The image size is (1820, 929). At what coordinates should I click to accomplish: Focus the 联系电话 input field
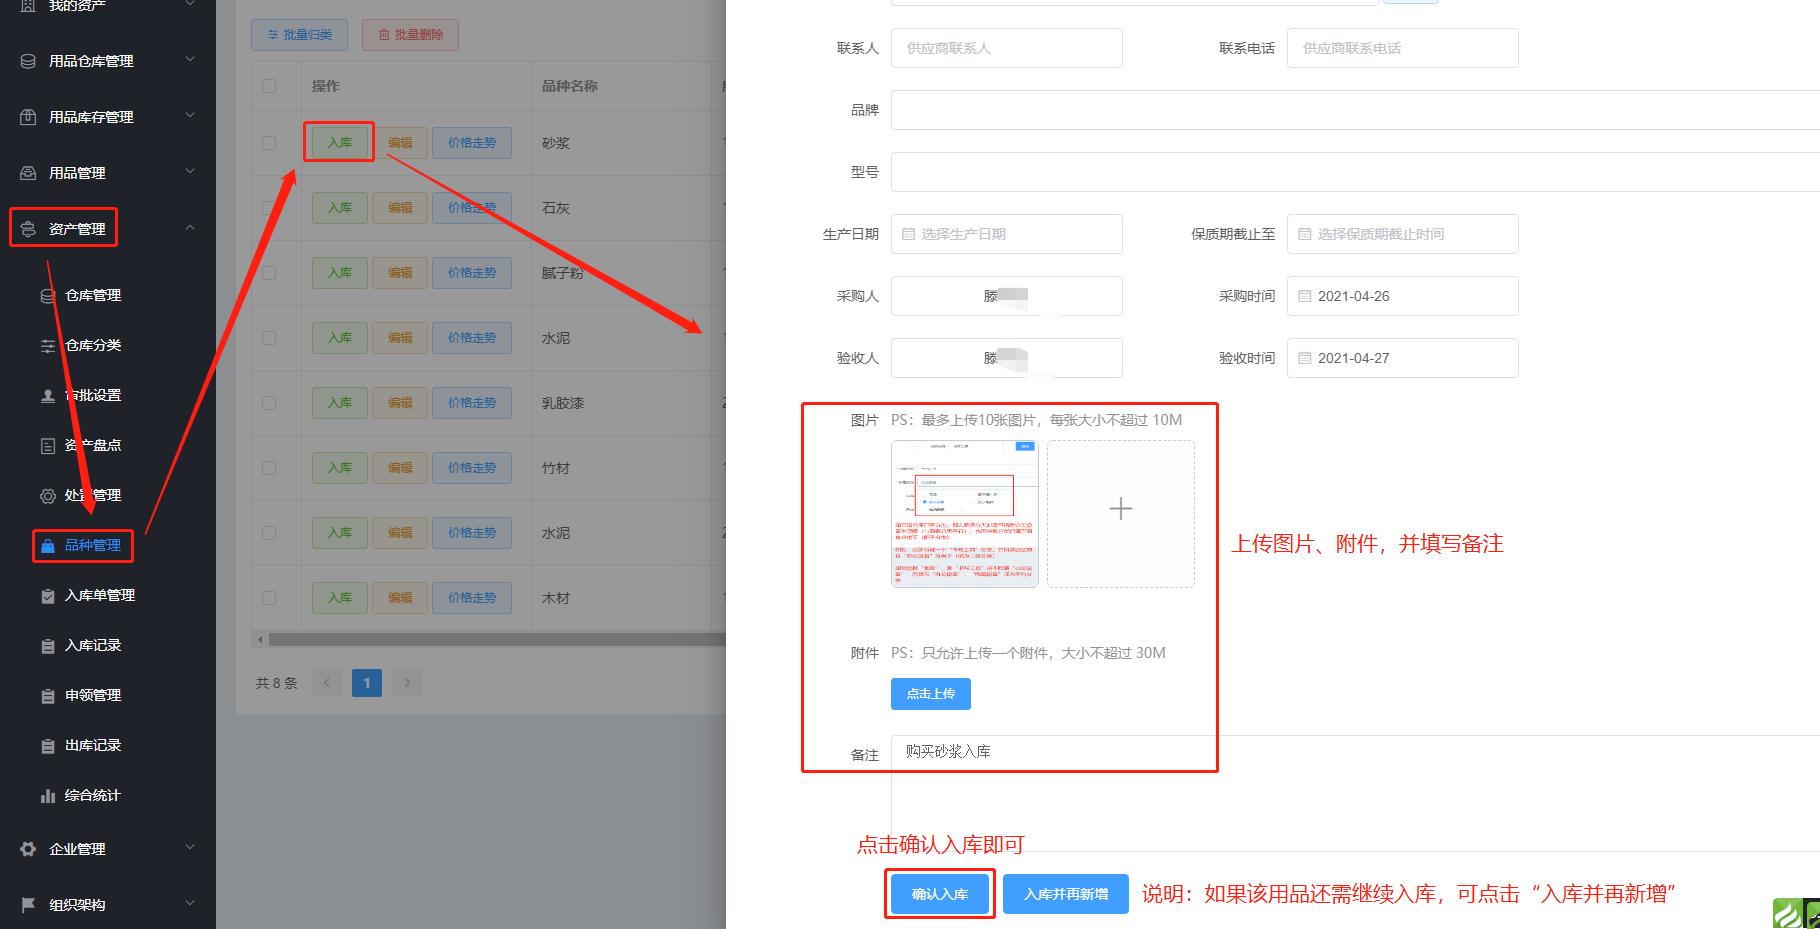(x=1403, y=48)
